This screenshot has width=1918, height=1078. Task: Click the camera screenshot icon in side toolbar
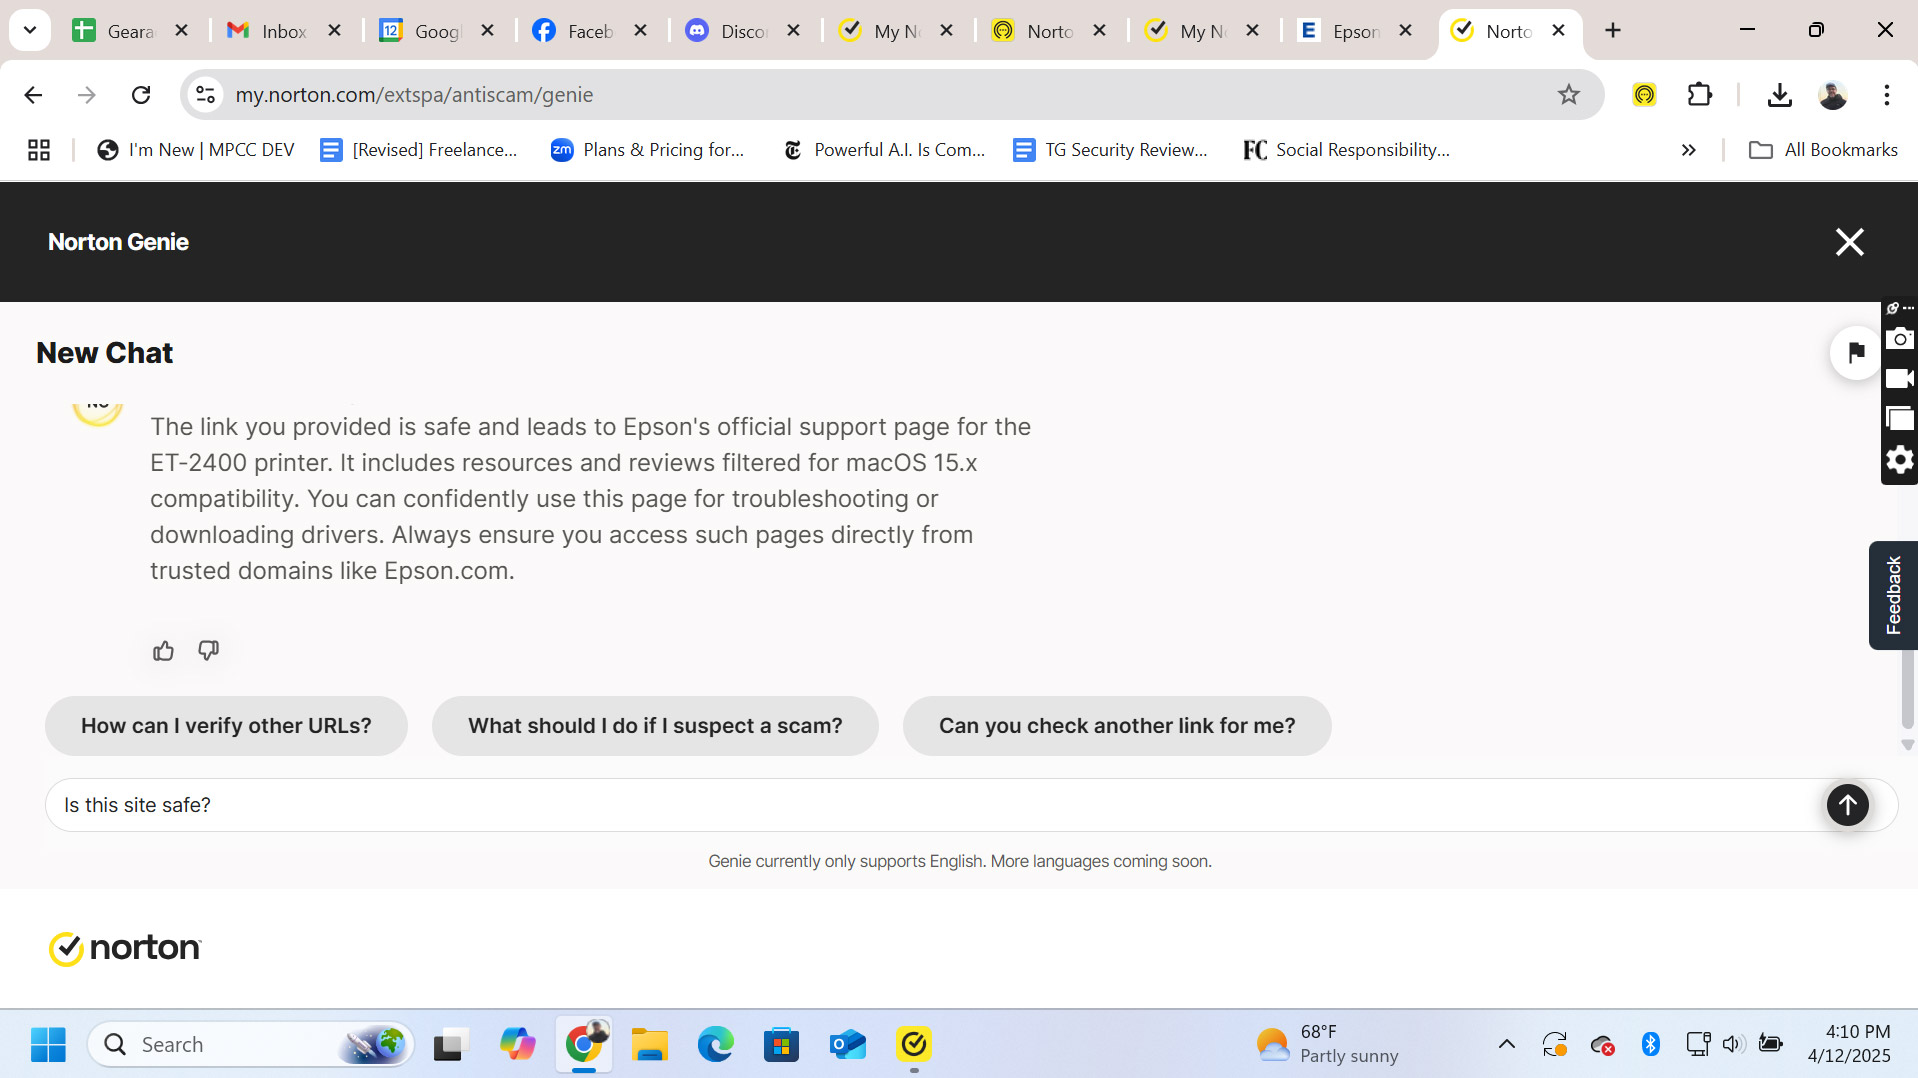[x=1899, y=339]
